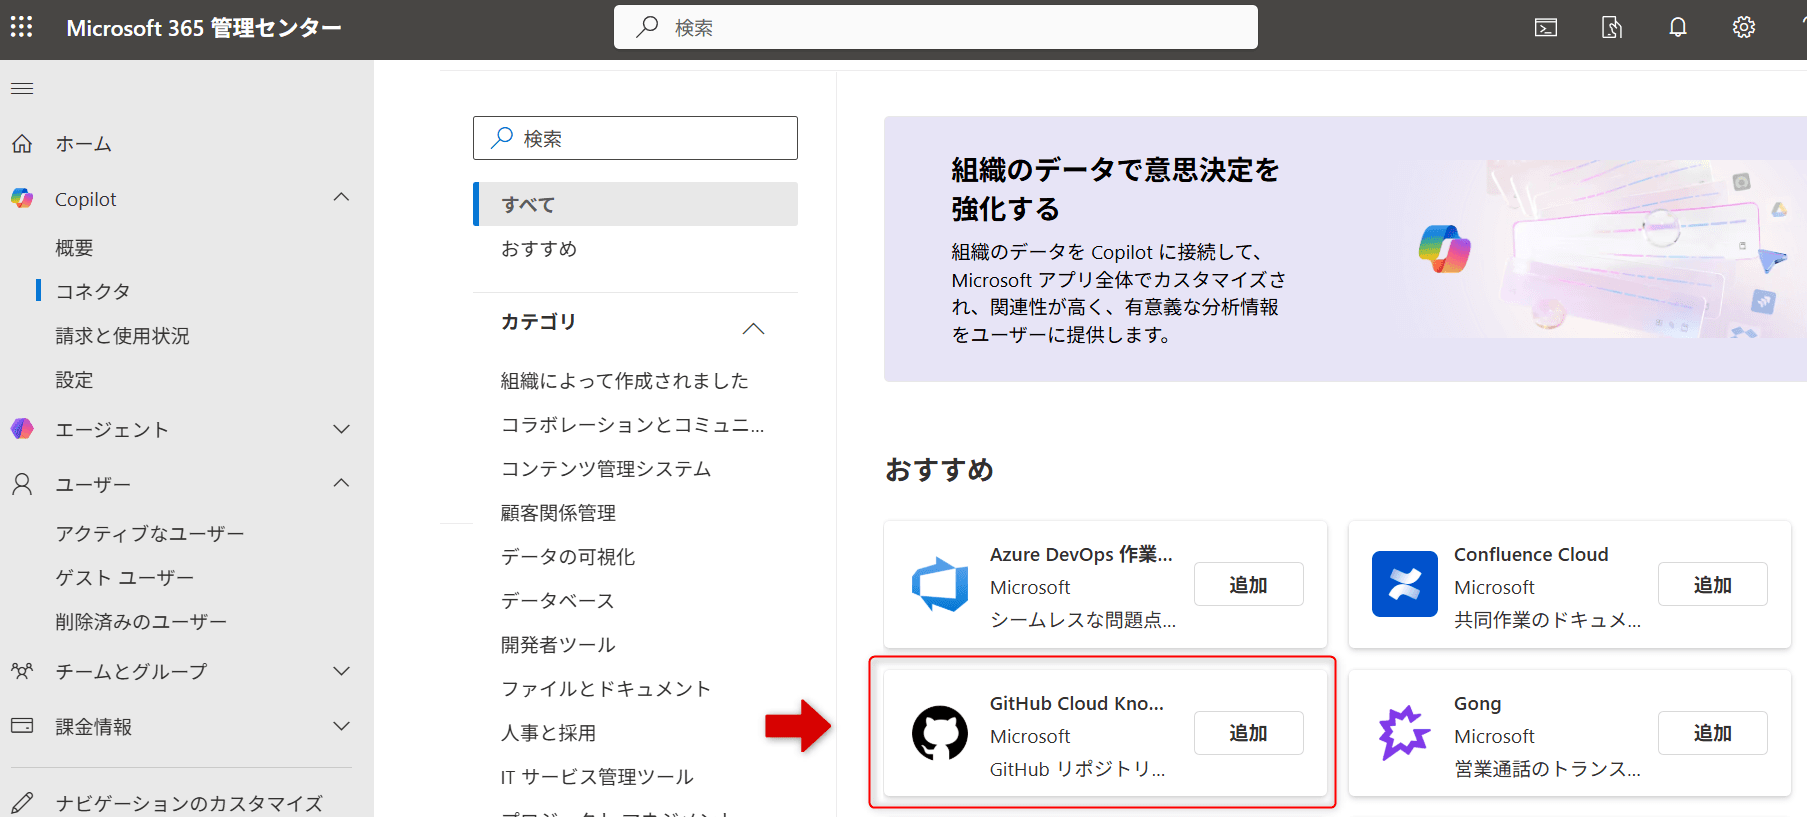1807x817 pixels.
Task: Filter by コンテンツ管理システム category
Action: (606, 469)
